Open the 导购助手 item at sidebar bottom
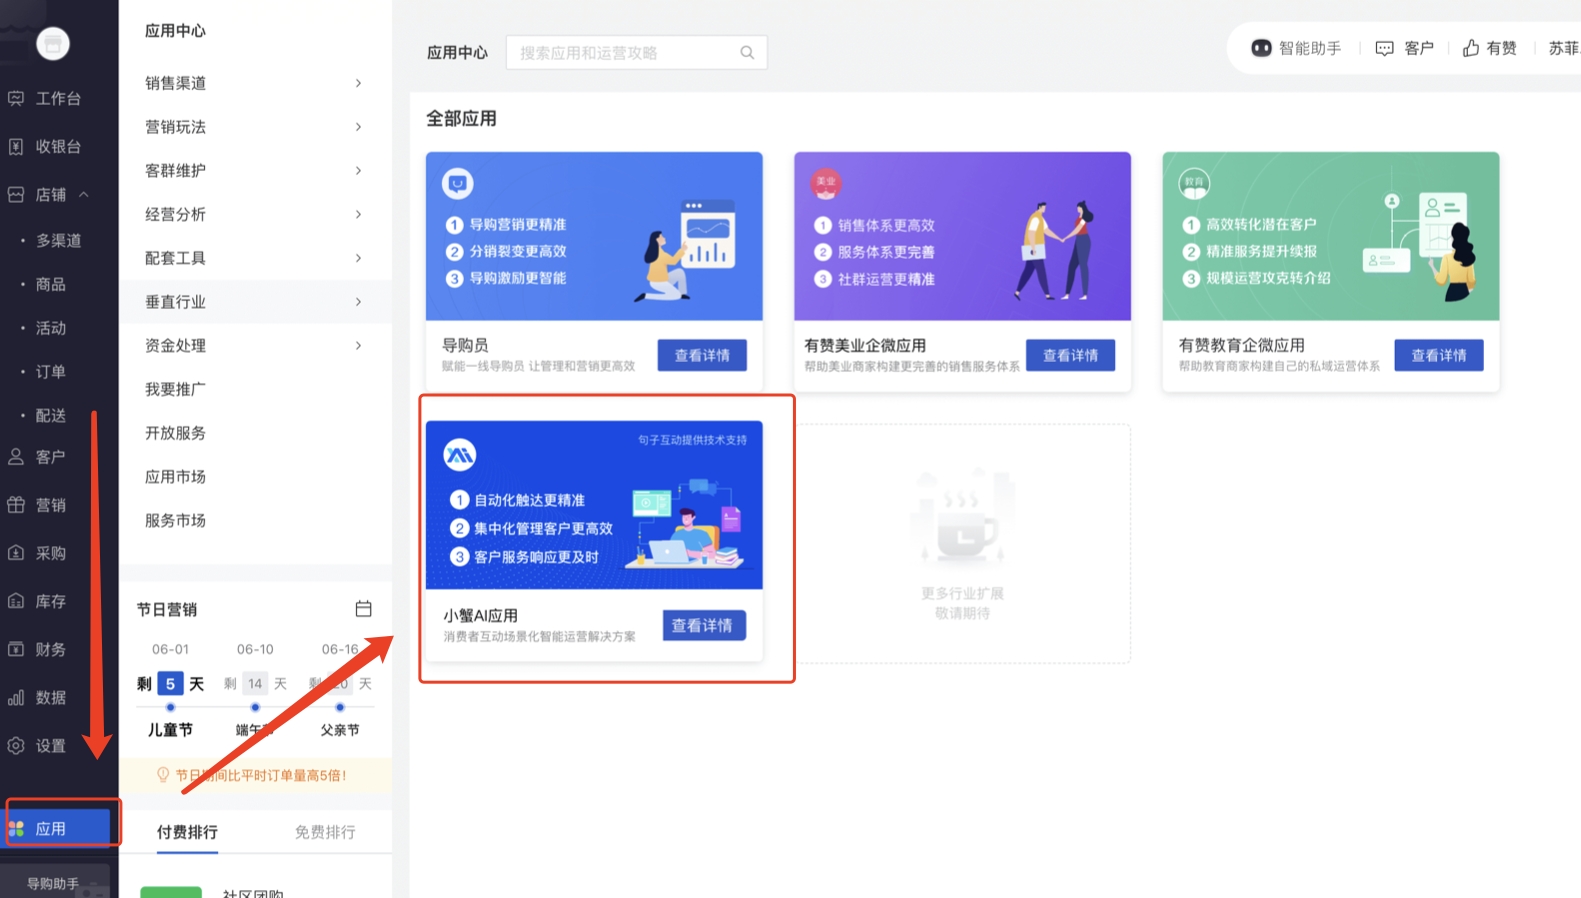This screenshot has width=1581, height=898. [x=53, y=883]
